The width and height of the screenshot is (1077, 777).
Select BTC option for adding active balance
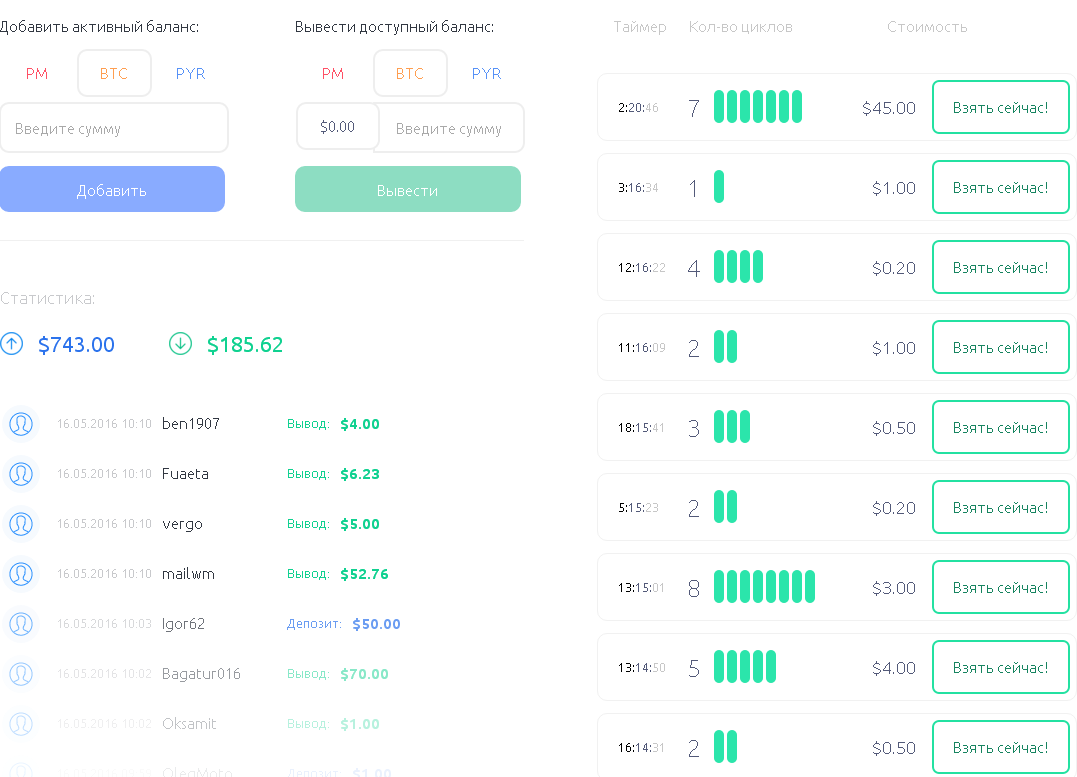[x=114, y=74]
